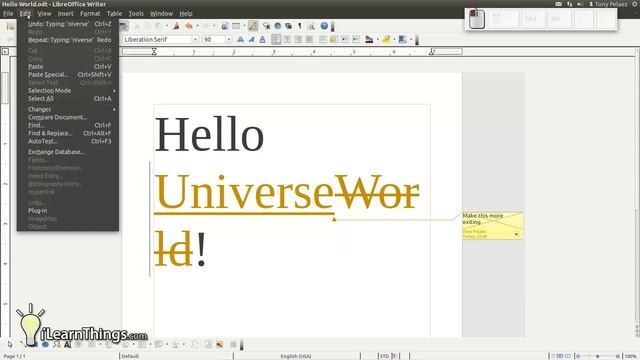Open Undo history dropdown arrow
This screenshot has height=360, width=640.
197,26
